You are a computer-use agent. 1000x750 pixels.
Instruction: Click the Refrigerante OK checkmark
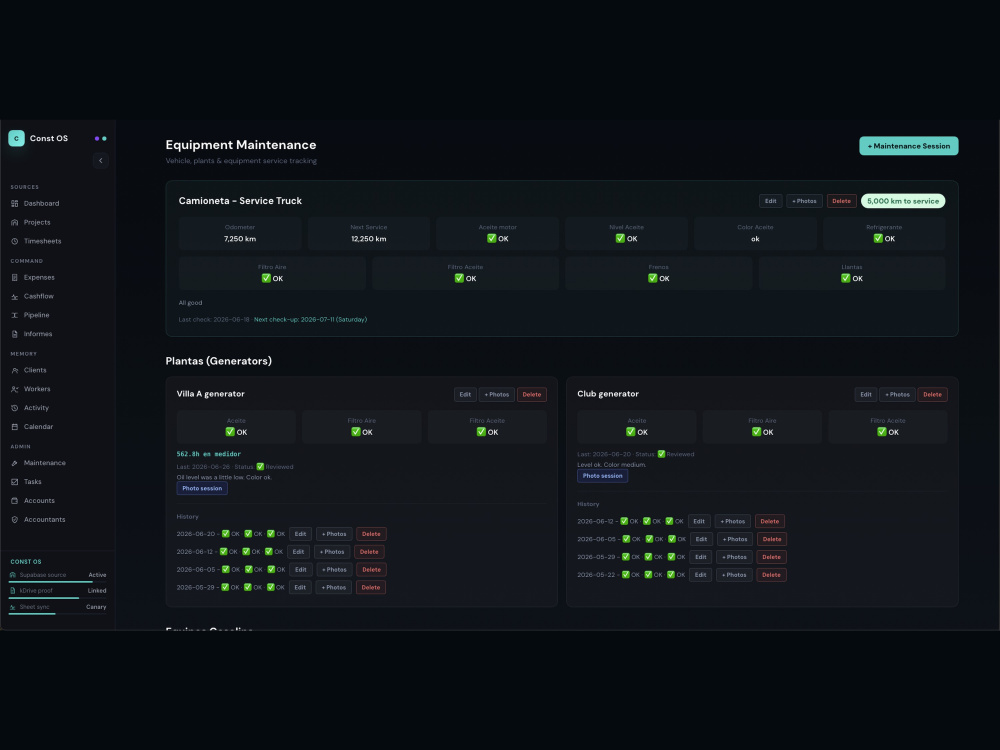[878, 239]
